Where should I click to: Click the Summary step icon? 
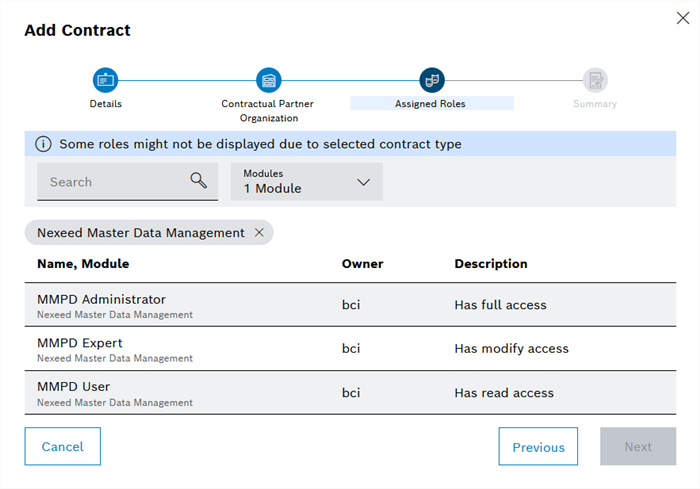(595, 80)
